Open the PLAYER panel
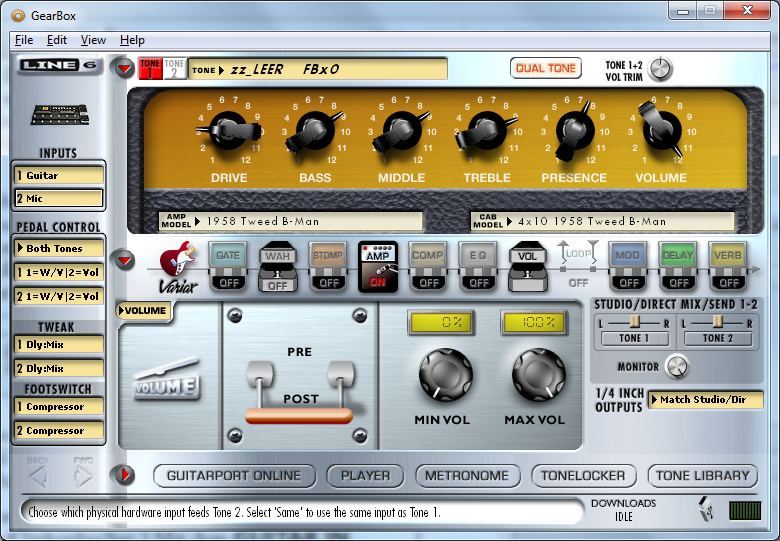This screenshot has height=541, width=780. point(365,476)
